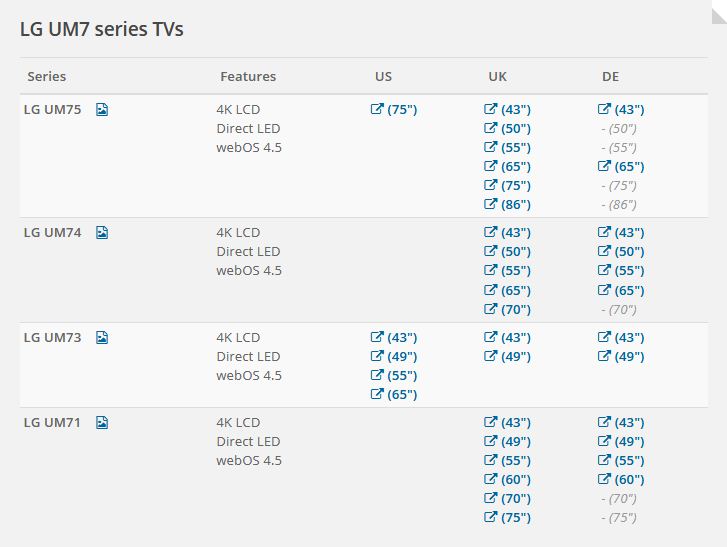Screen dimensions: 727x547
Task: Open the LG UM71 image icon
Action: tap(102, 422)
